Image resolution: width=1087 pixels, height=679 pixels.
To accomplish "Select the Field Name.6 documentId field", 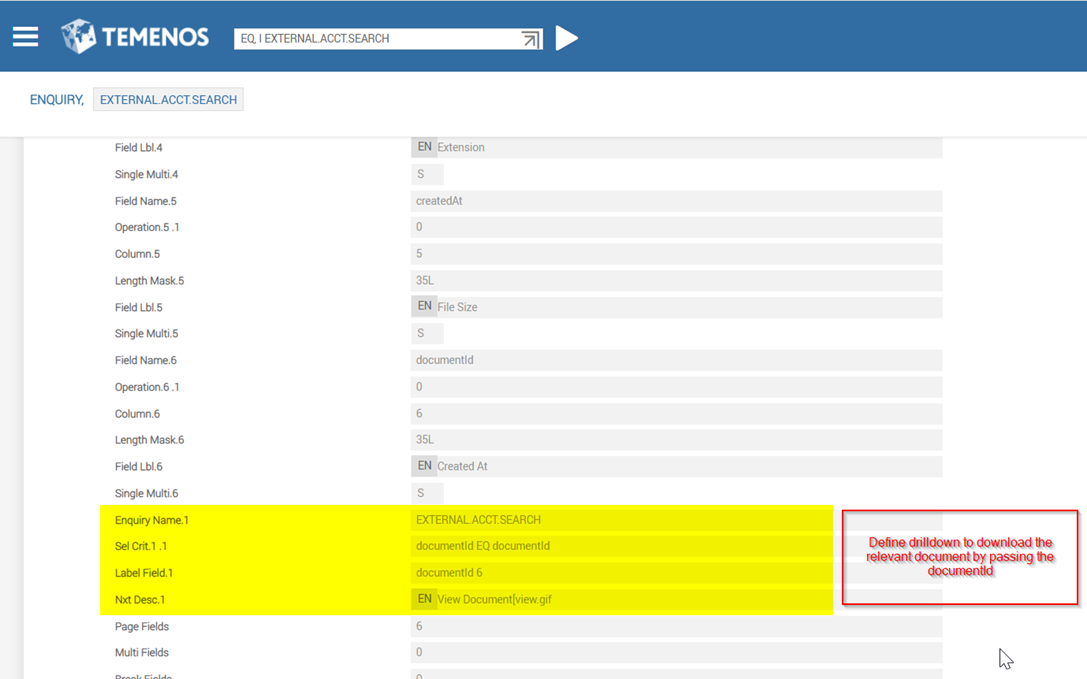I will click(x=676, y=360).
